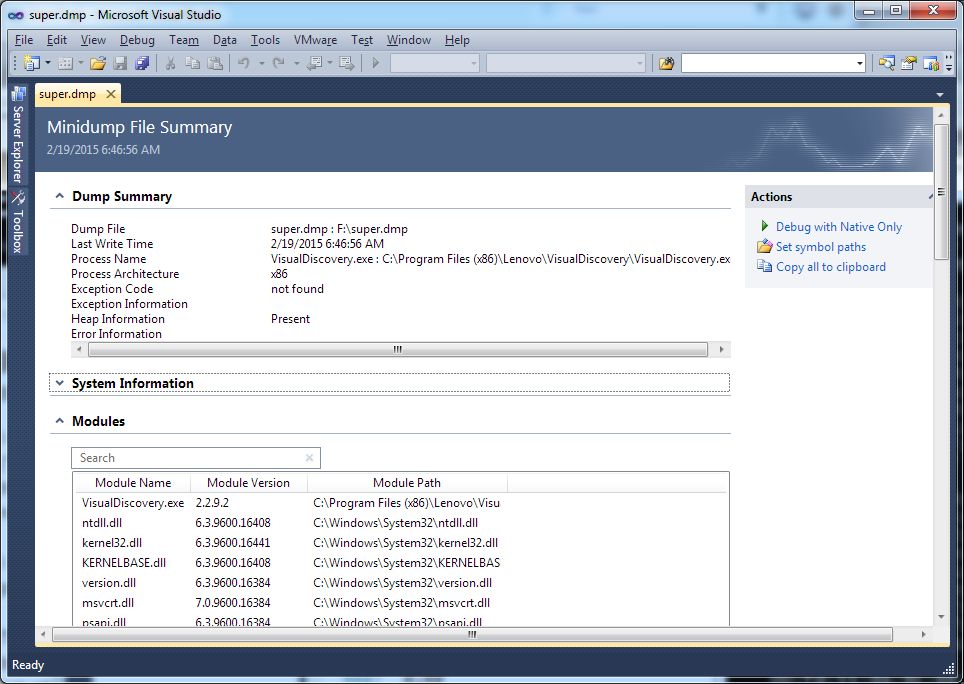Expand the System Information section
The height and width of the screenshot is (684, 964).
(x=59, y=383)
